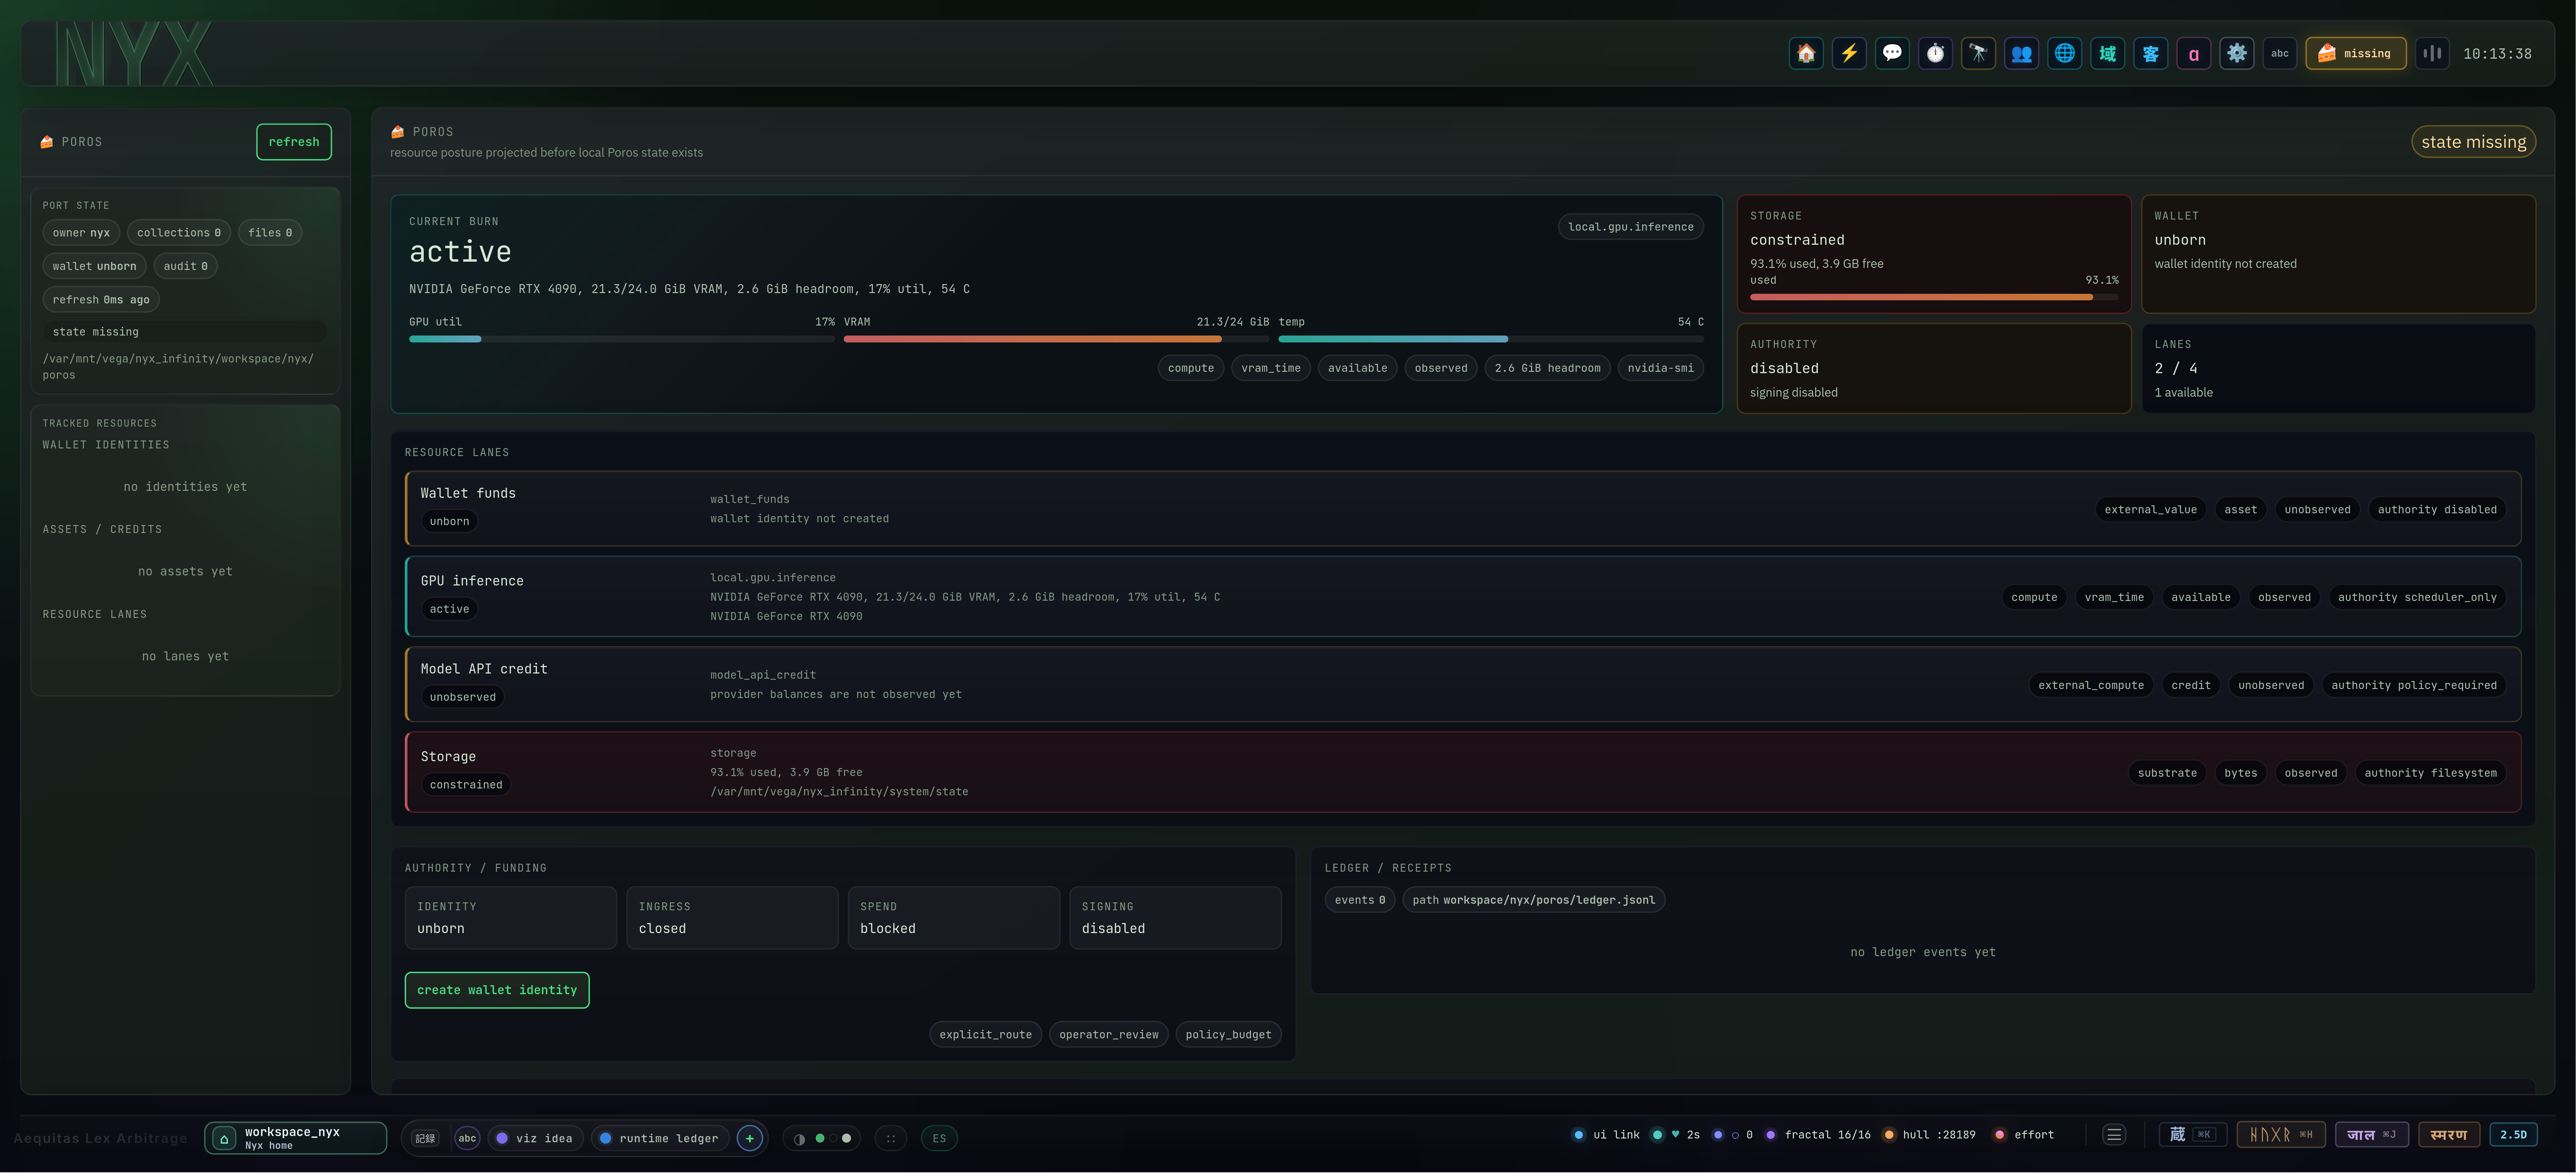Switch to the 'runtime ledger' tab
The height and width of the screenshot is (1173, 2576).
click(x=660, y=1138)
